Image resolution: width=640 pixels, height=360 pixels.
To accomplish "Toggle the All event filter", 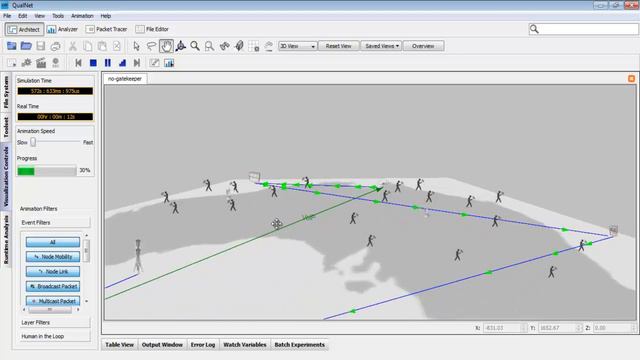I will (53, 242).
